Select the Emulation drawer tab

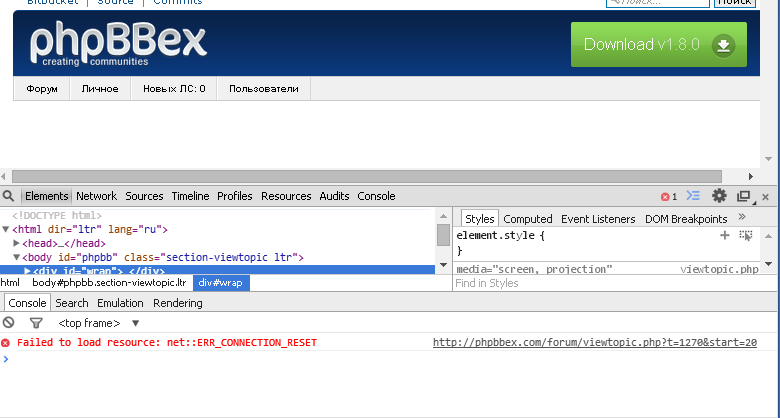120,303
